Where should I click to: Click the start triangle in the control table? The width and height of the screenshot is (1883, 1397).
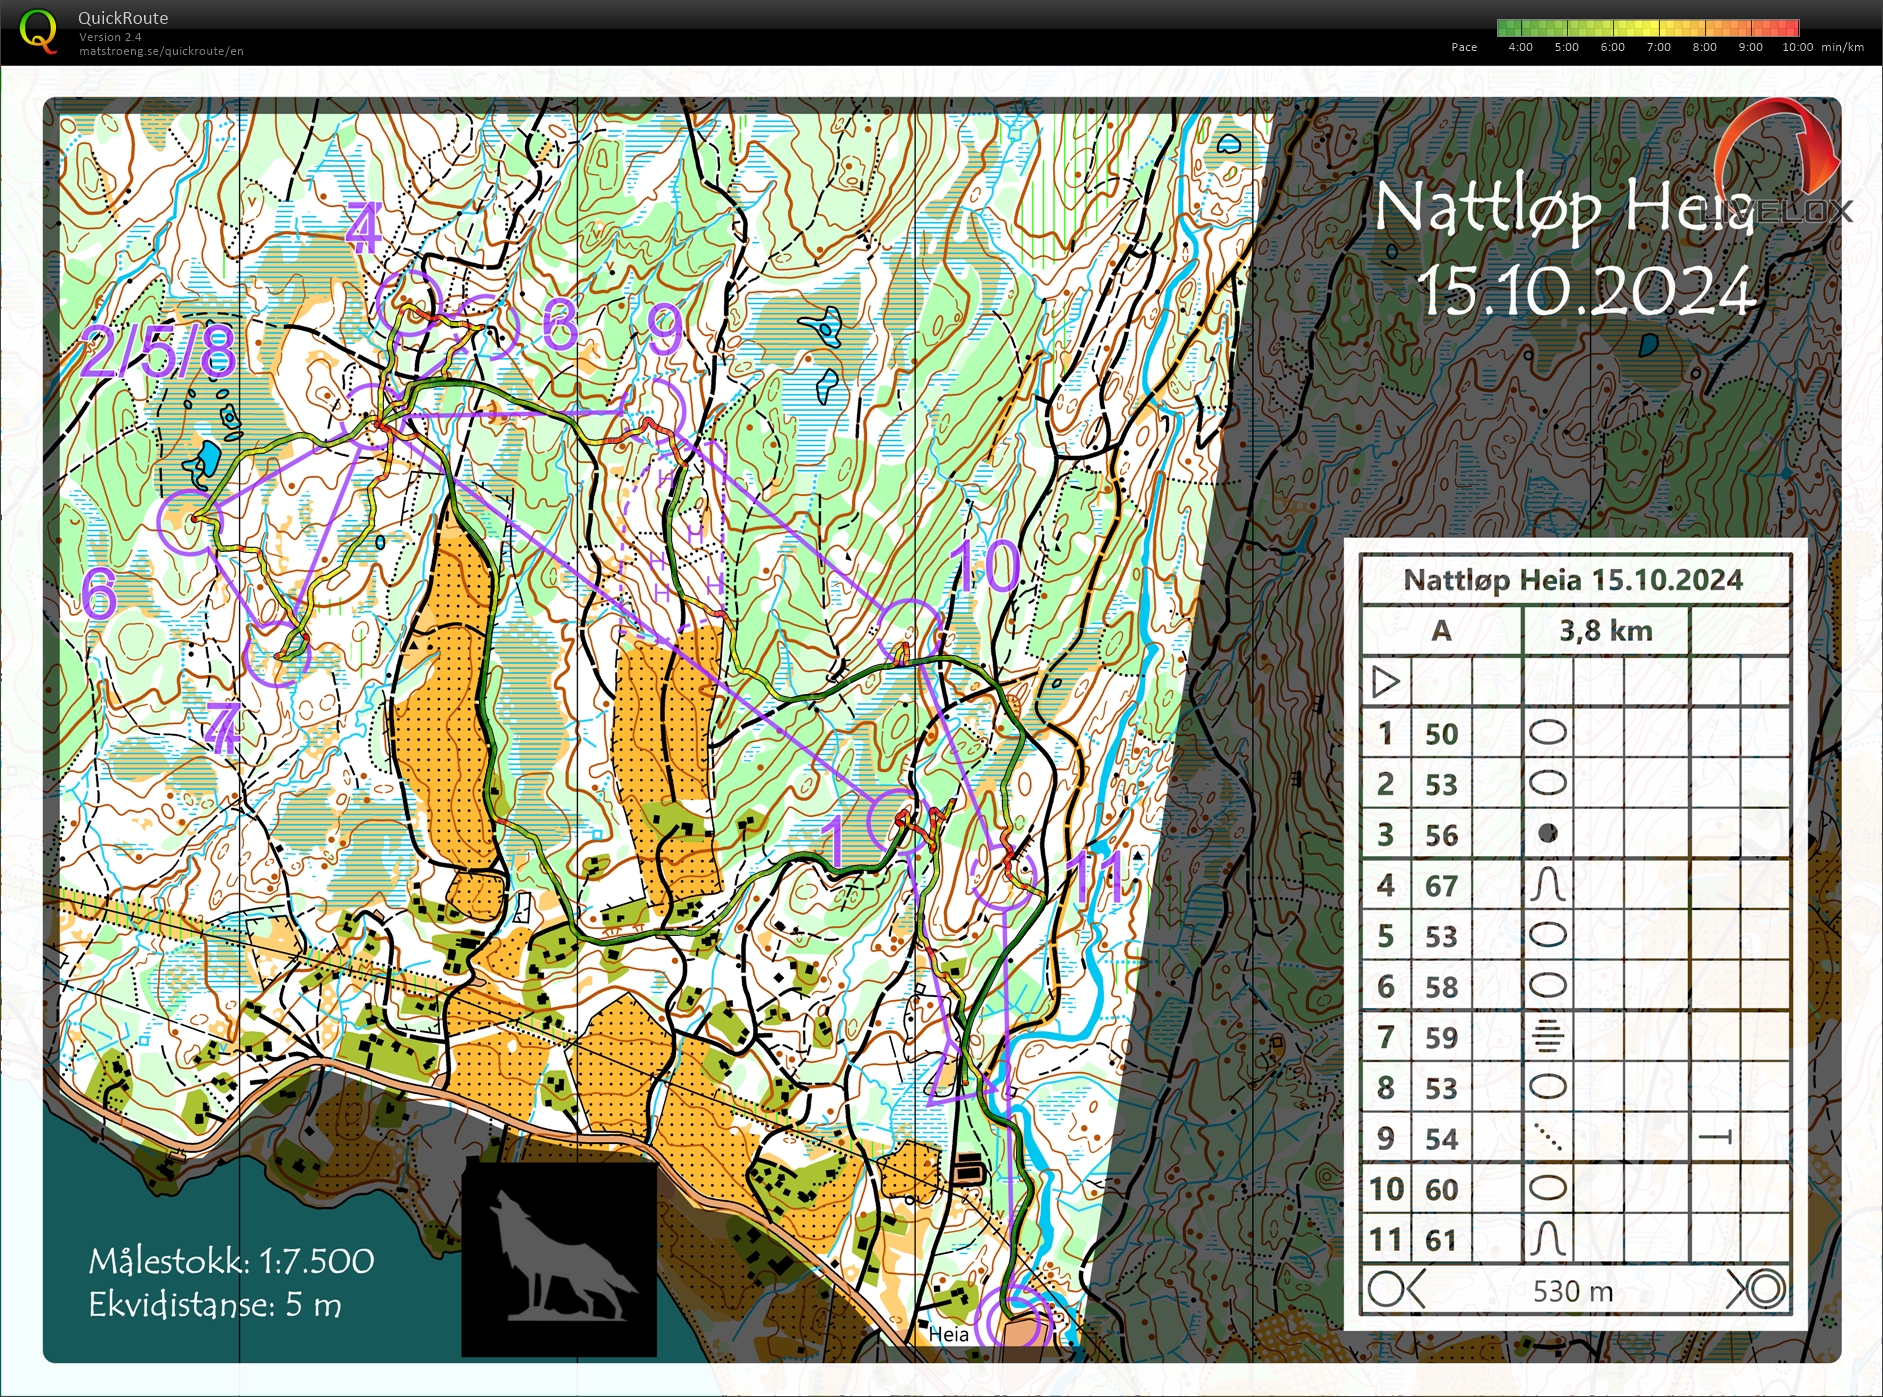(1385, 682)
